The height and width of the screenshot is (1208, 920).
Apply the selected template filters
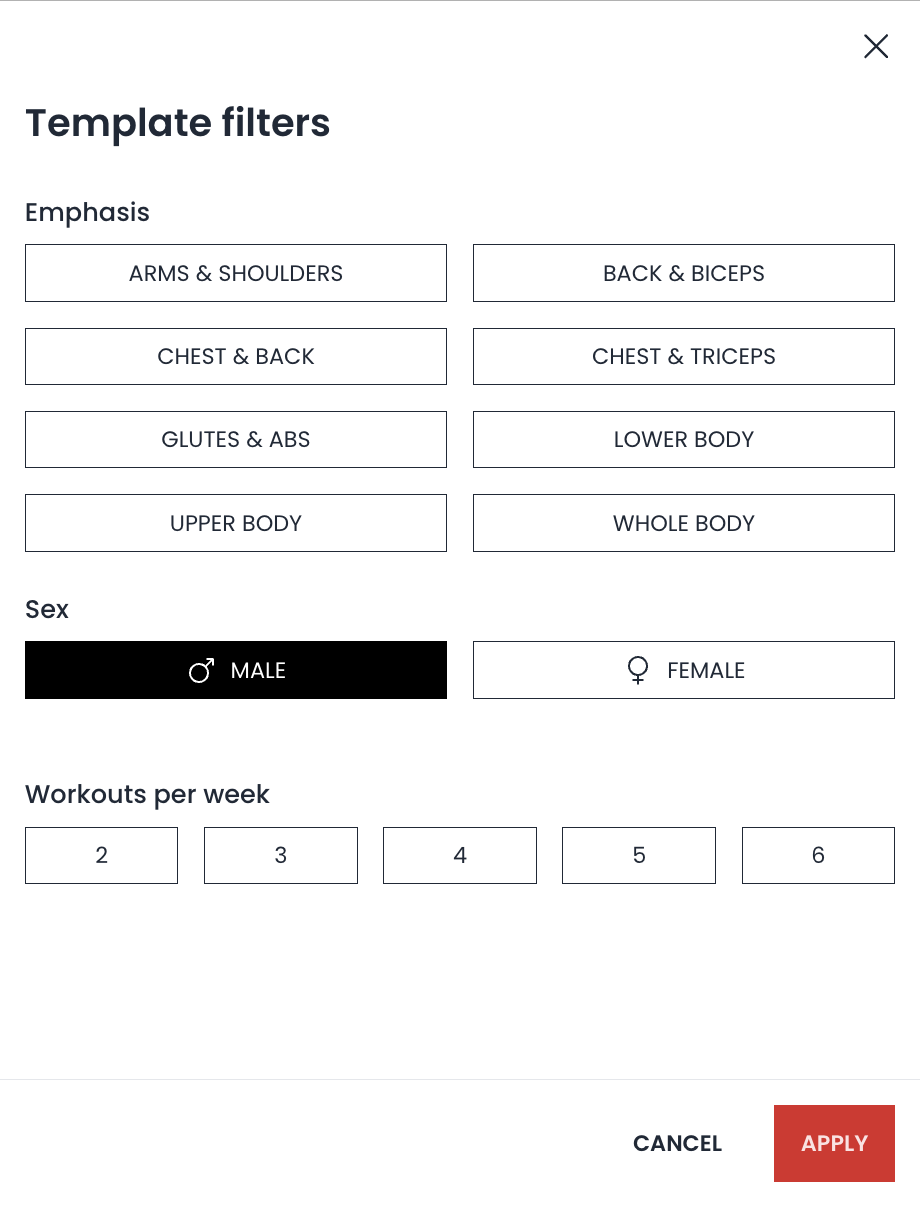pos(834,1143)
